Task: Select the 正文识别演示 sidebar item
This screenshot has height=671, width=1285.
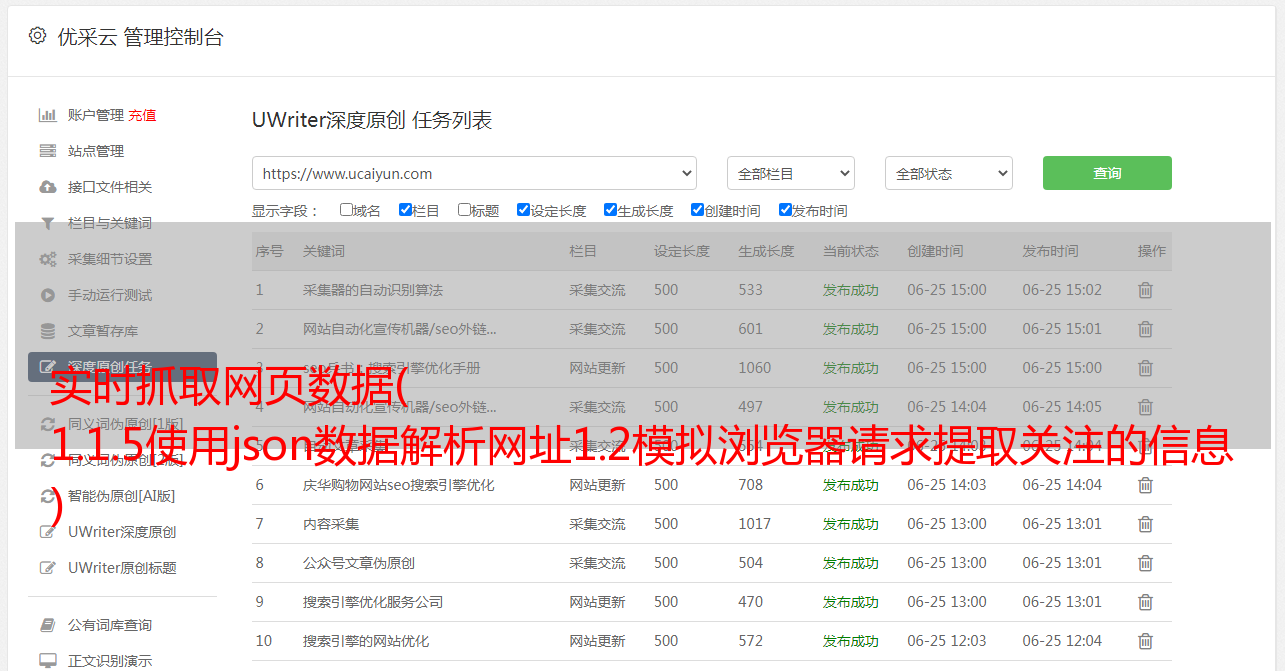Action: point(110,661)
